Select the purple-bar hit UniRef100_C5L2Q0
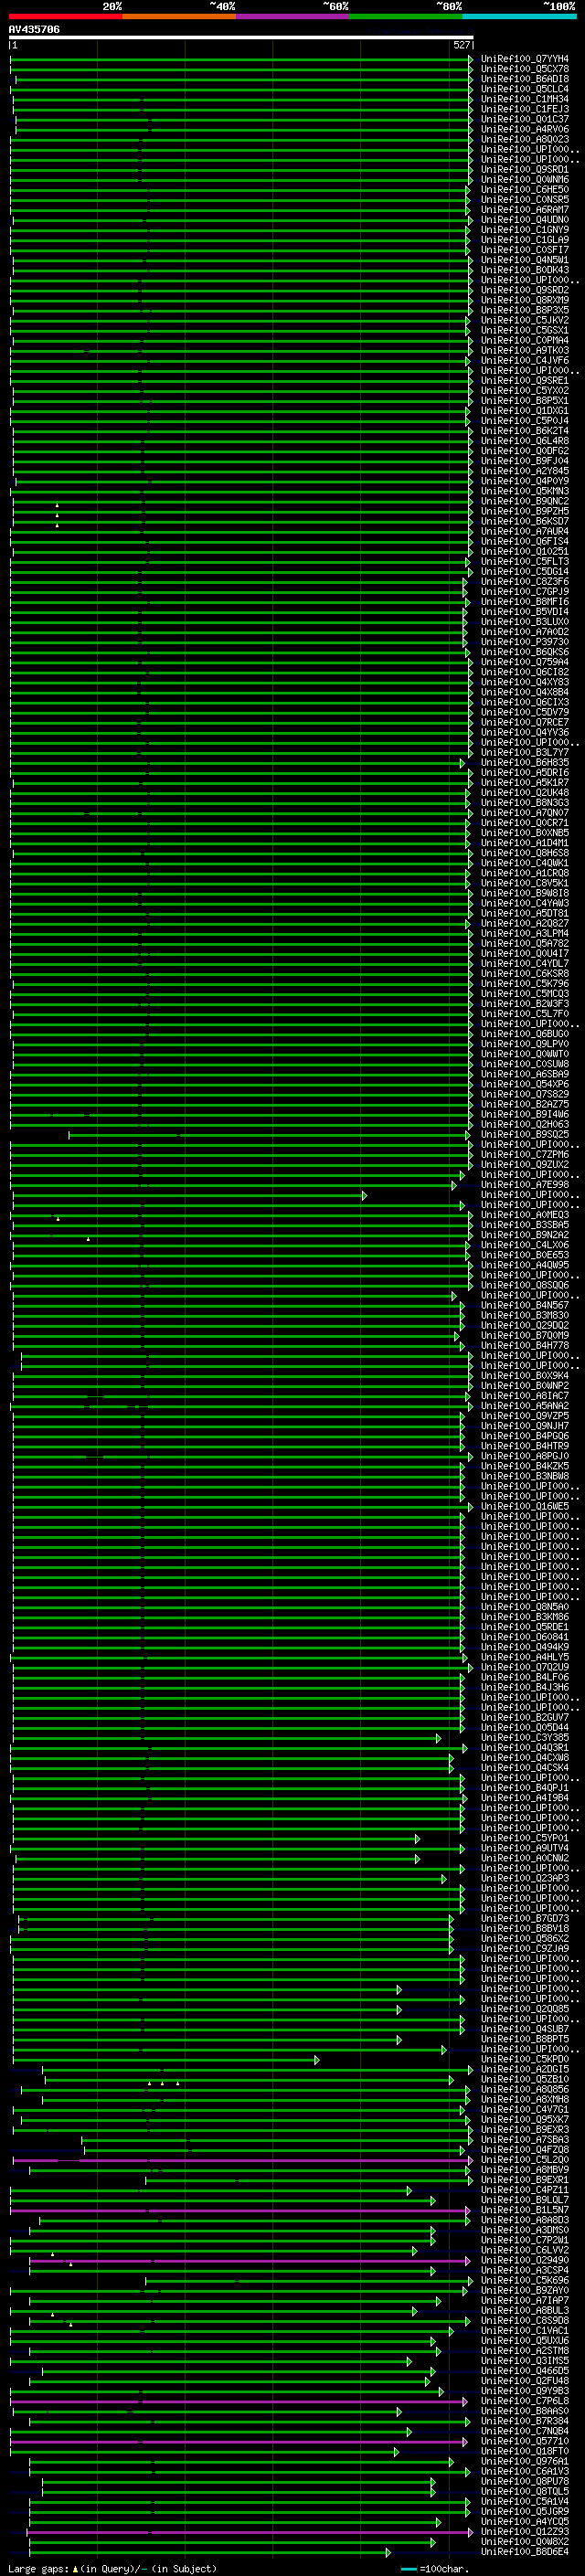The height and width of the screenshot is (2576, 585). click(525, 2160)
